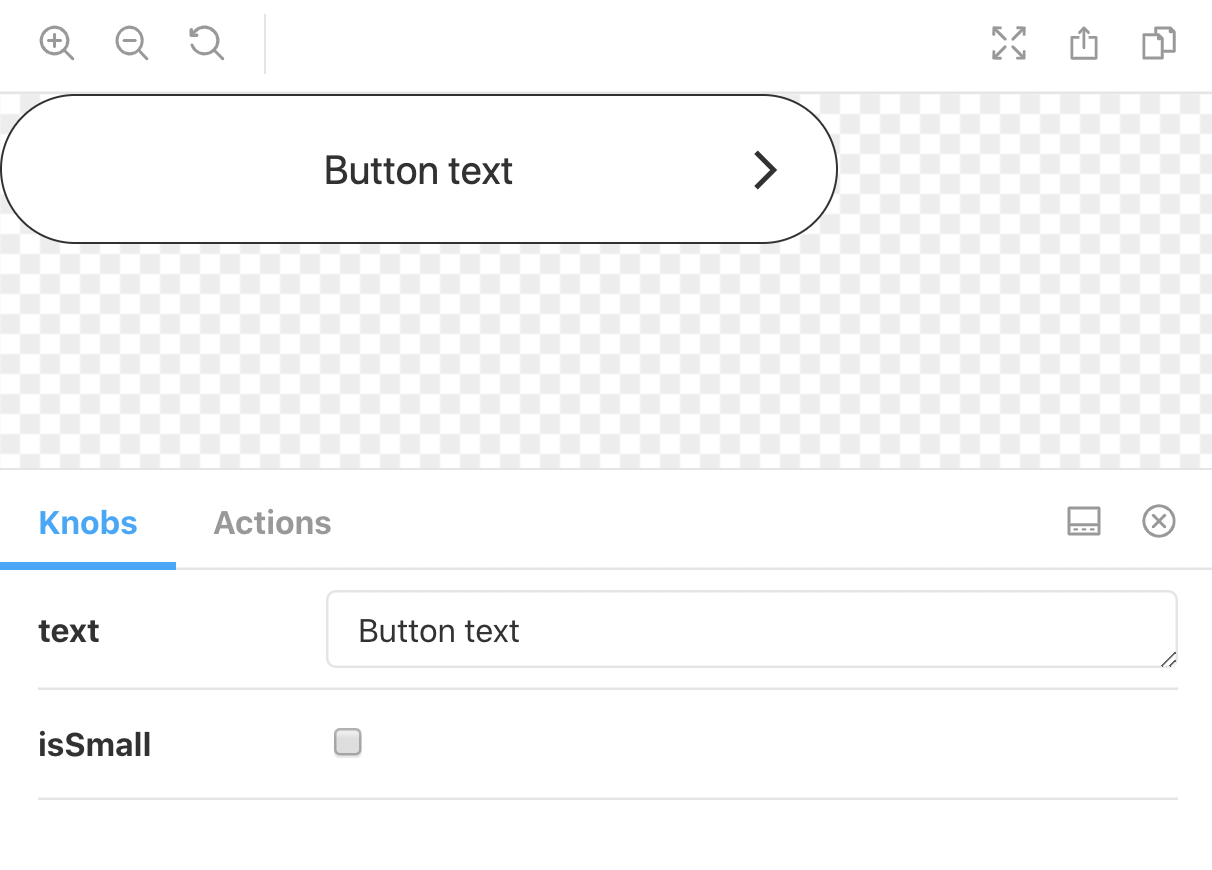This screenshot has width=1212, height=870.
Task: Enable the isSmall checkbox
Action: click(348, 742)
